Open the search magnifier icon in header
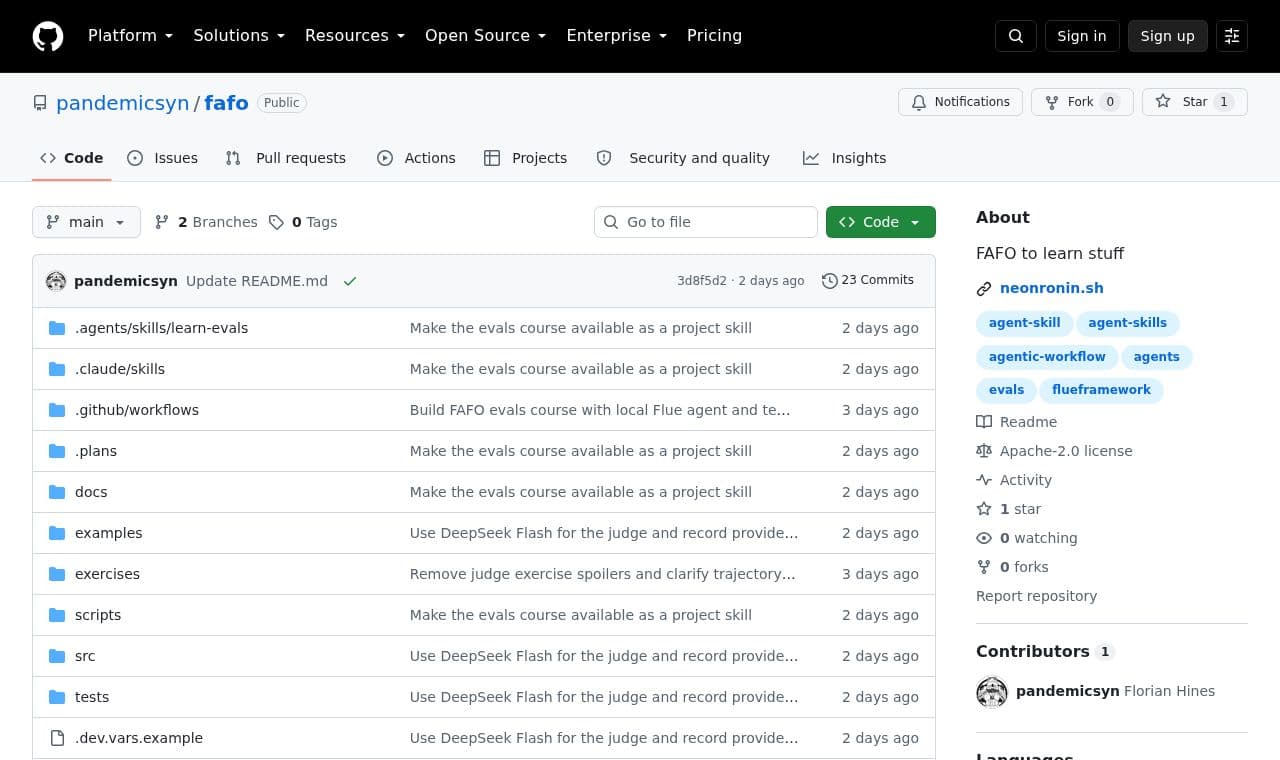This screenshot has height=760, width=1280. tap(1016, 36)
